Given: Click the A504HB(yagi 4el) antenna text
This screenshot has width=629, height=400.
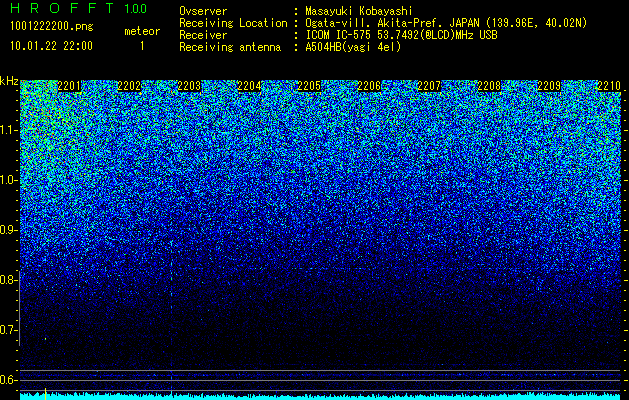Looking at the screenshot, I should 353,47.
